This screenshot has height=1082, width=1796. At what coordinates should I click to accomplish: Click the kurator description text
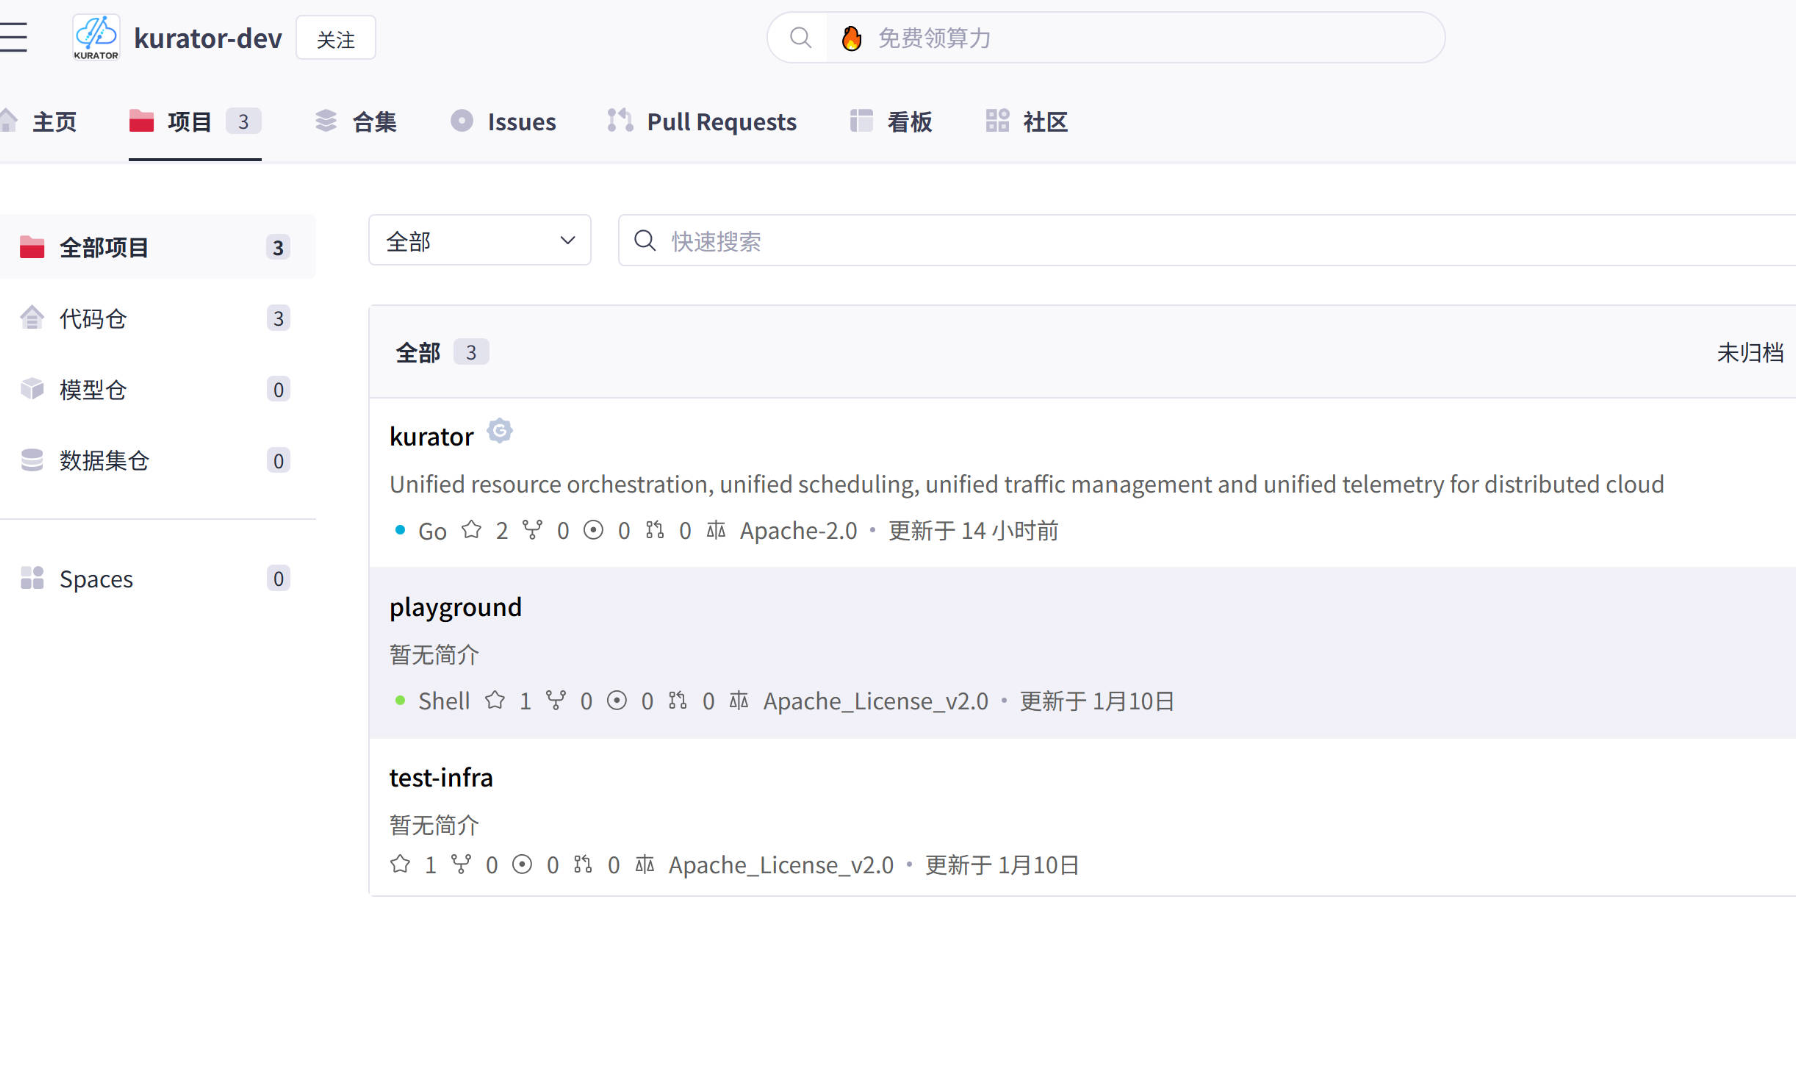point(1027,484)
